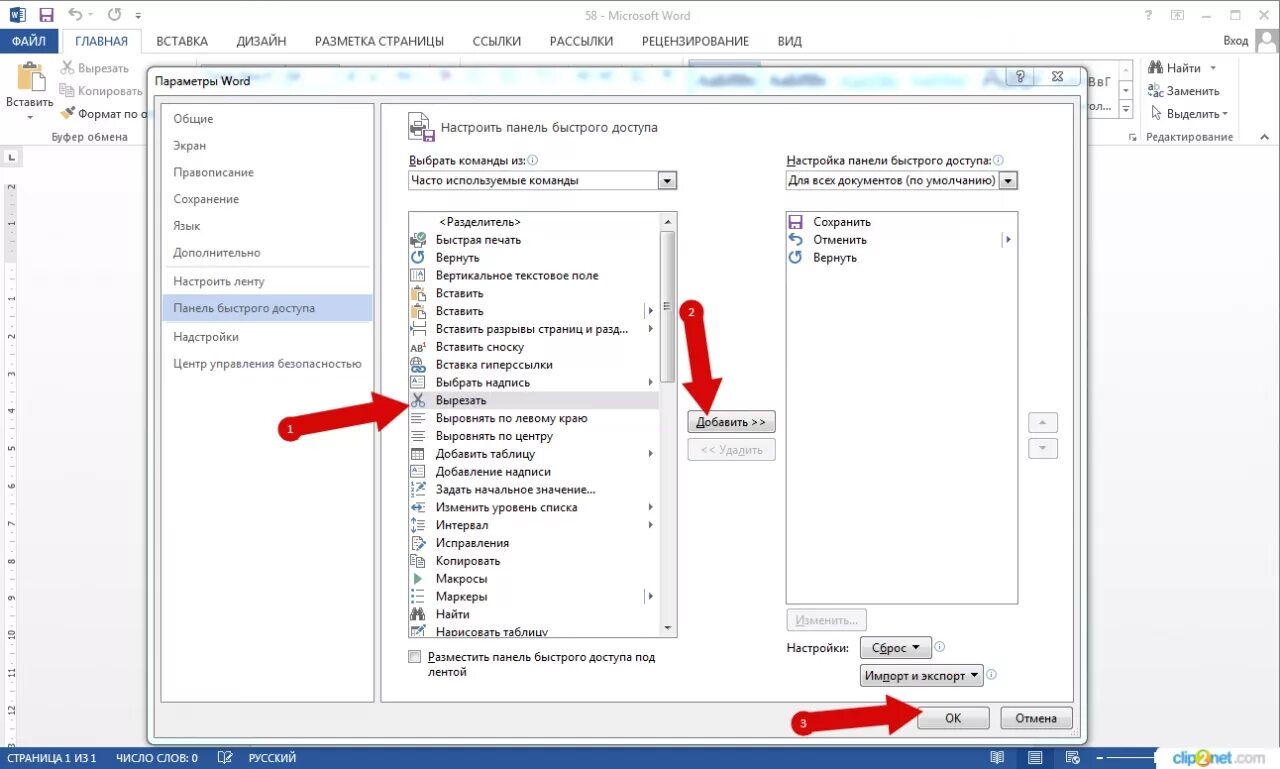Click the Redo icon beside 'Вернуть' in the left list
Screen dimensions: 1280x769
(418, 258)
